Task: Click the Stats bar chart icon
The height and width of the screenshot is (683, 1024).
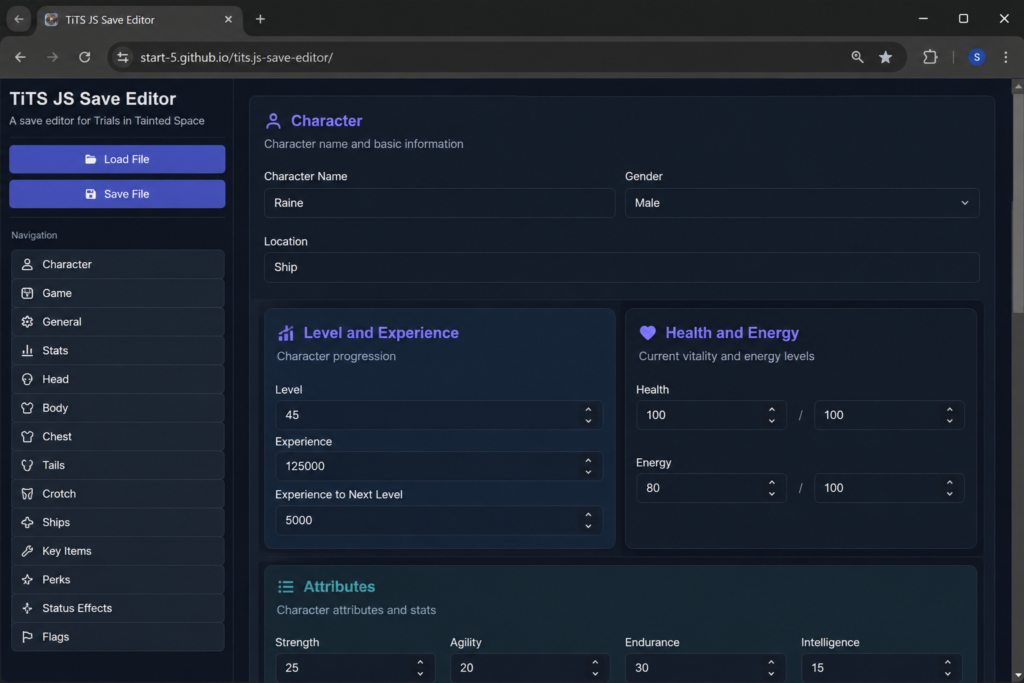Action: point(27,351)
